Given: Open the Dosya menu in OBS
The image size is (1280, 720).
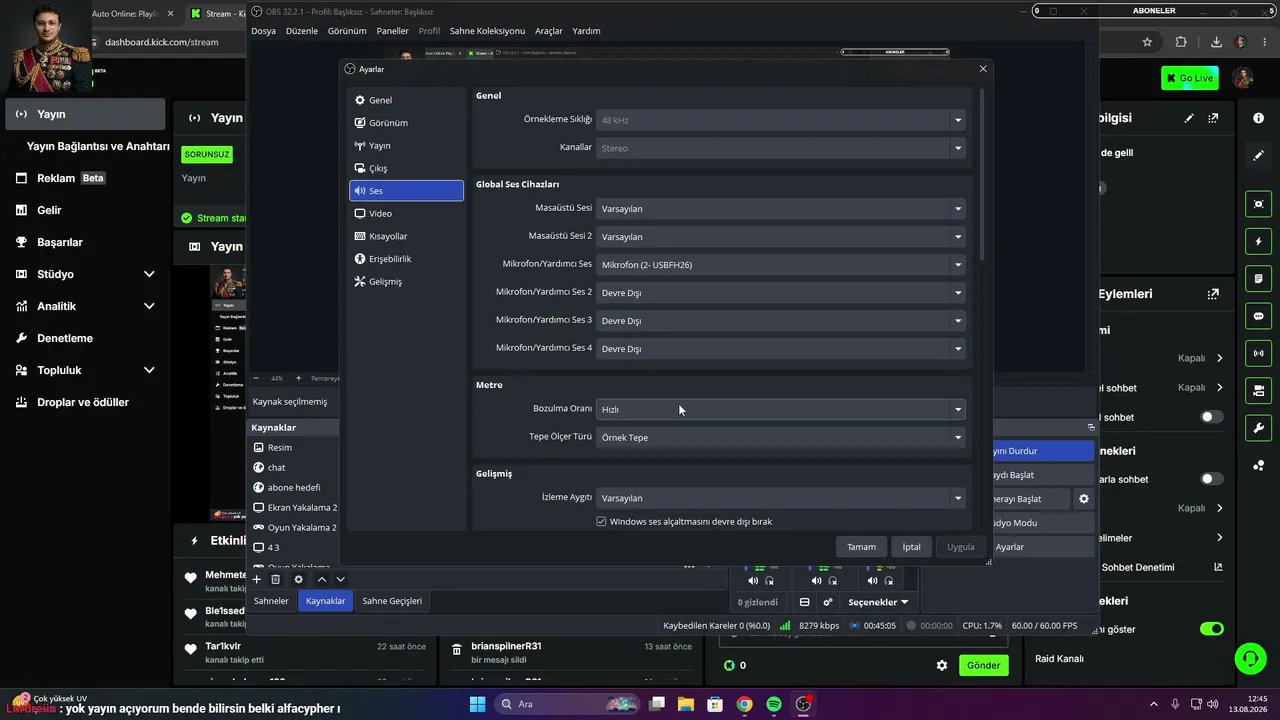Looking at the screenshot, I should point(263,31).
